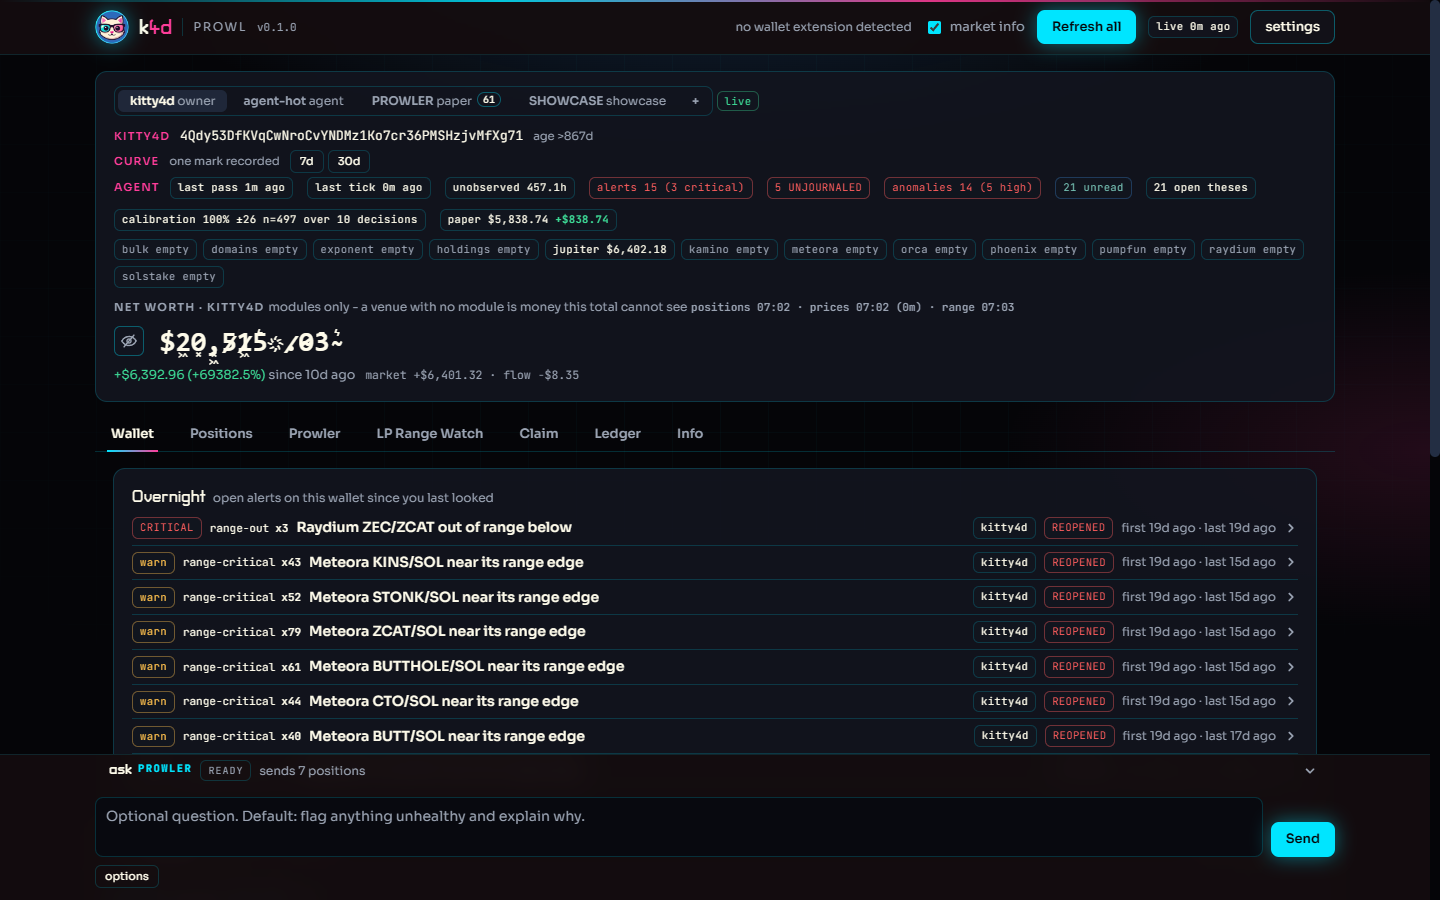Click the unobserved 457.1h chip
Image resolution: width=1440 pixels, height=900 pixels.
[x=510, y=188]
